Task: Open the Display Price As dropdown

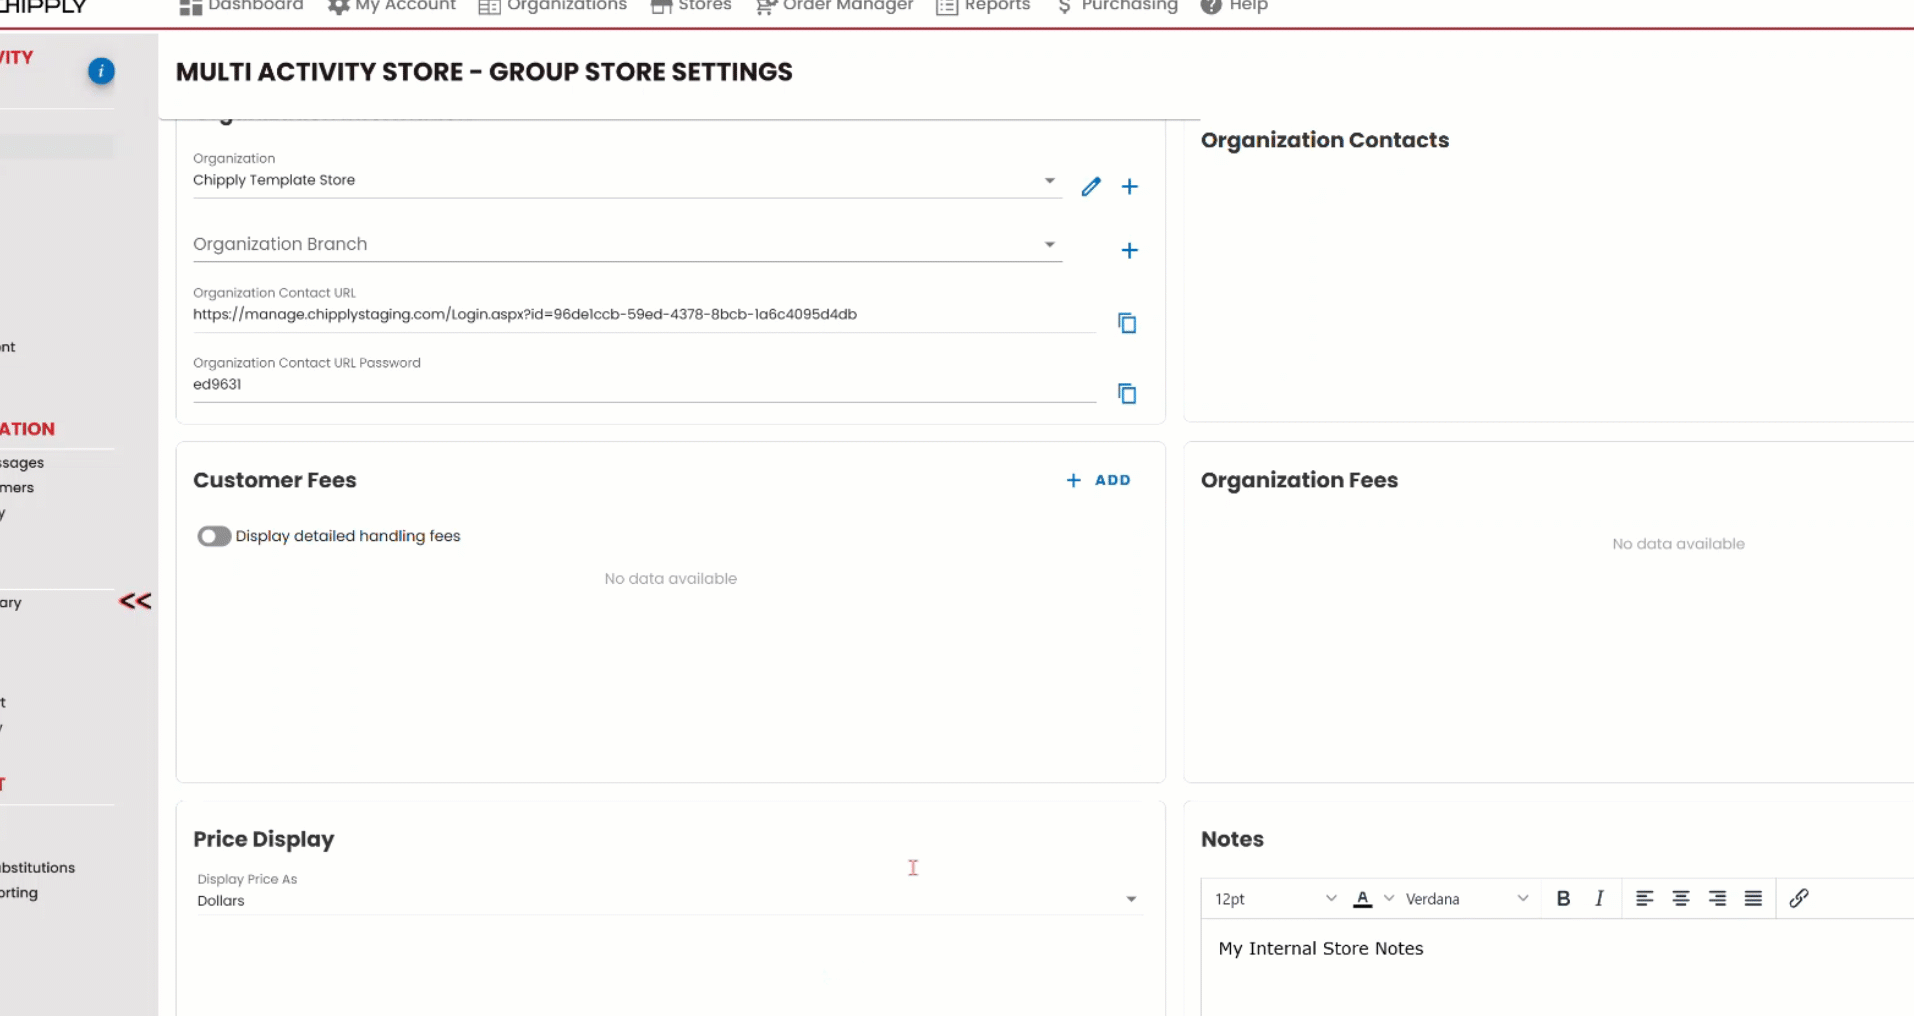Action: tap(1131, 899)
